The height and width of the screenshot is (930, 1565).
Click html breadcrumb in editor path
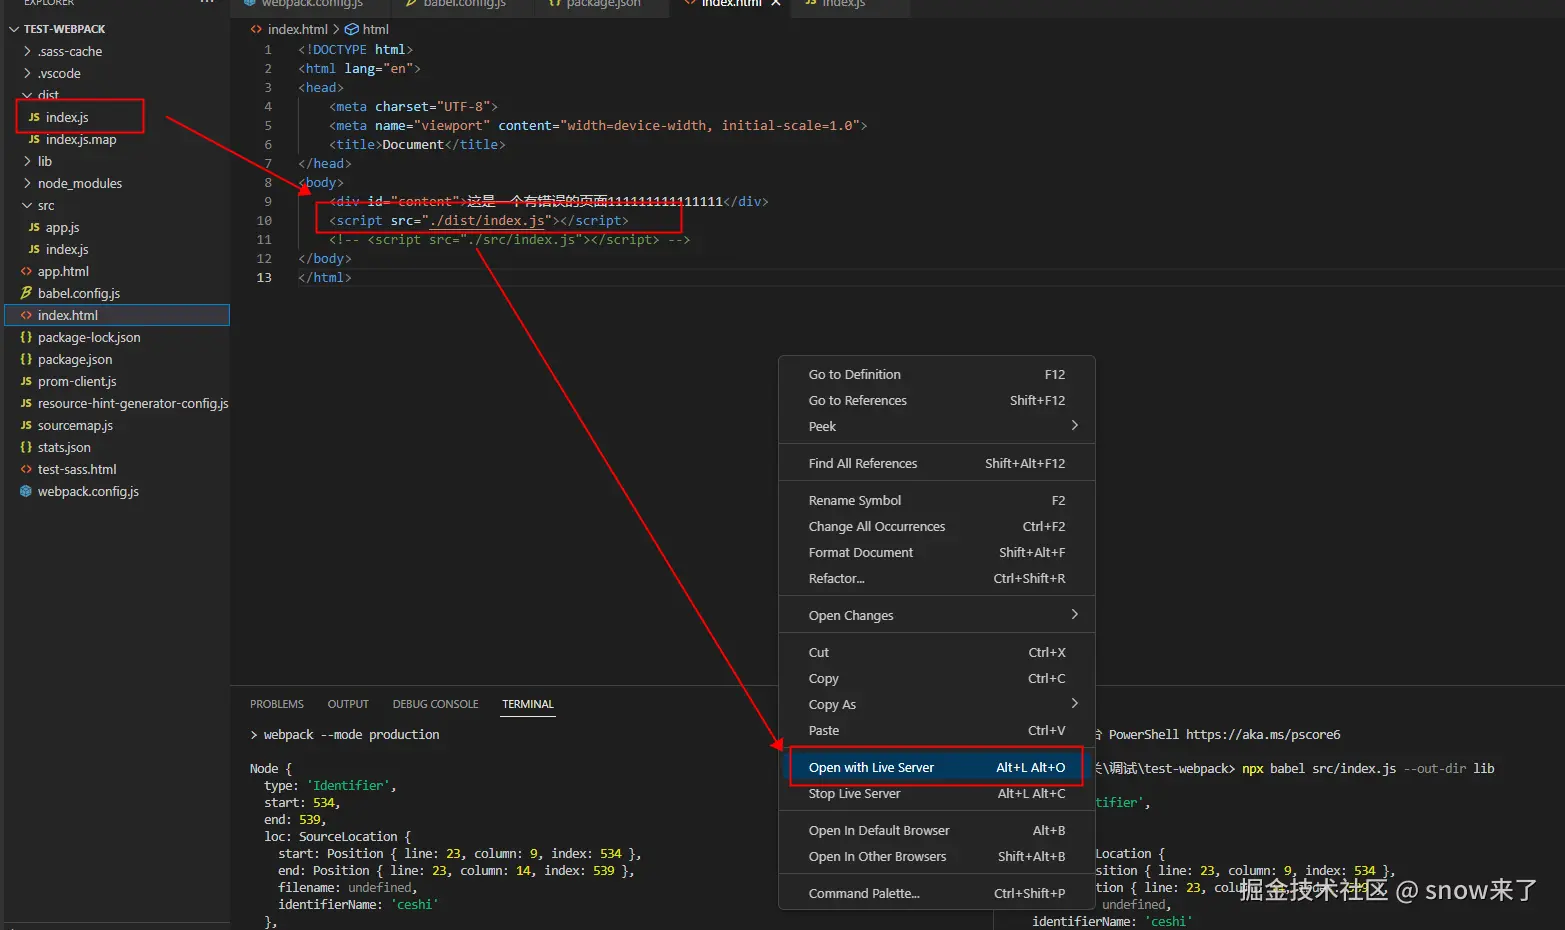tap(375, 29)
